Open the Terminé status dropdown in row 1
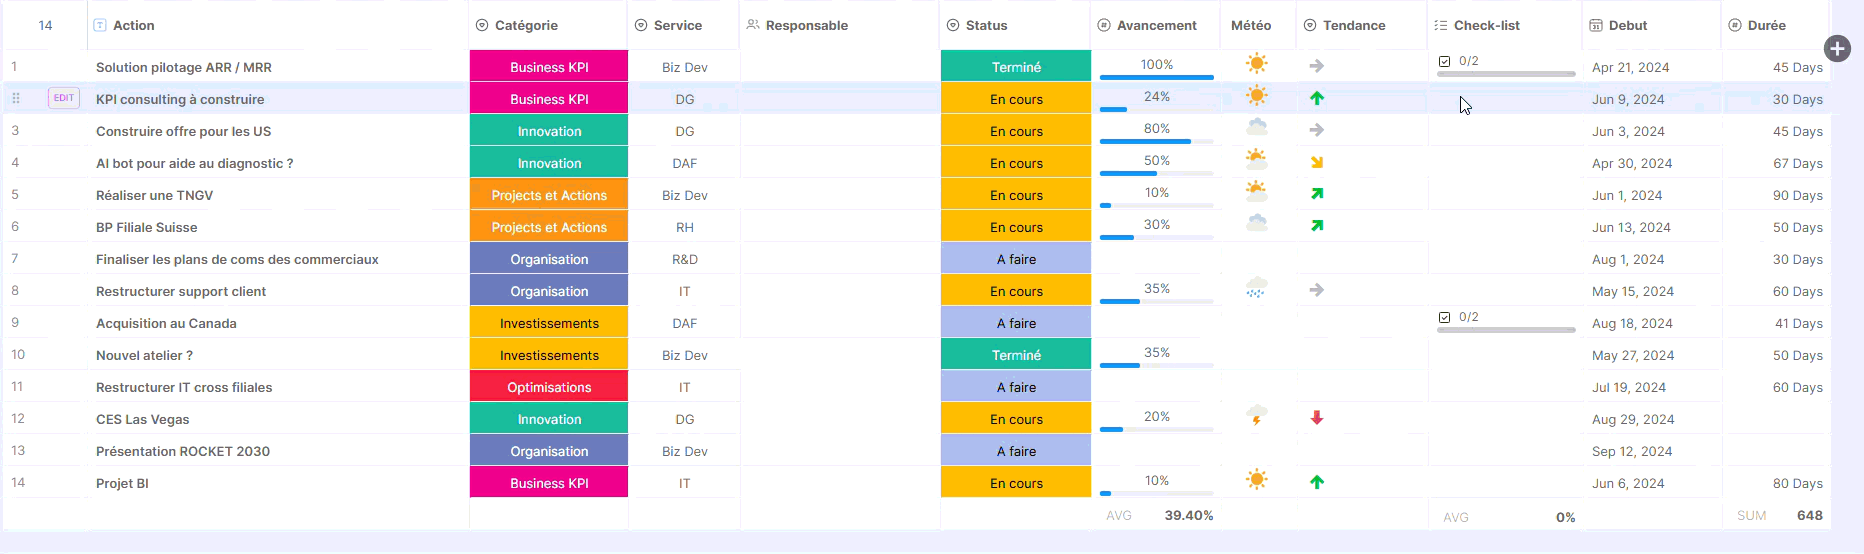 point(1016,67)
